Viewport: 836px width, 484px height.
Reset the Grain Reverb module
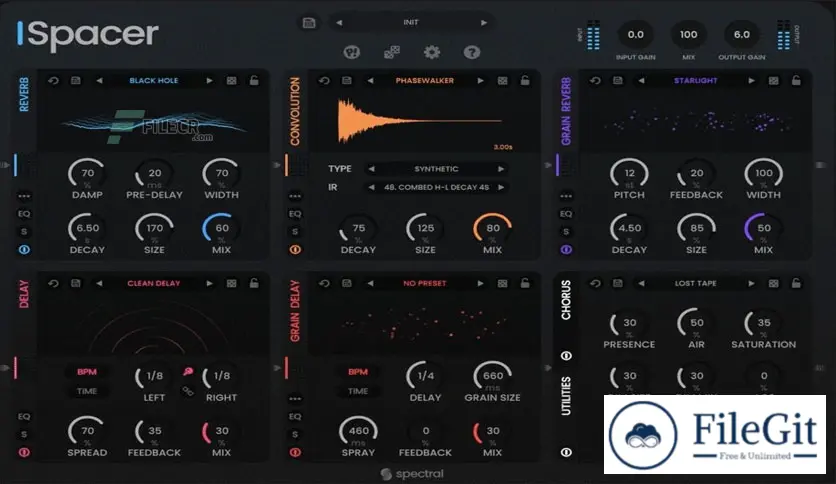pyautogui.click(x=595, y=80)
